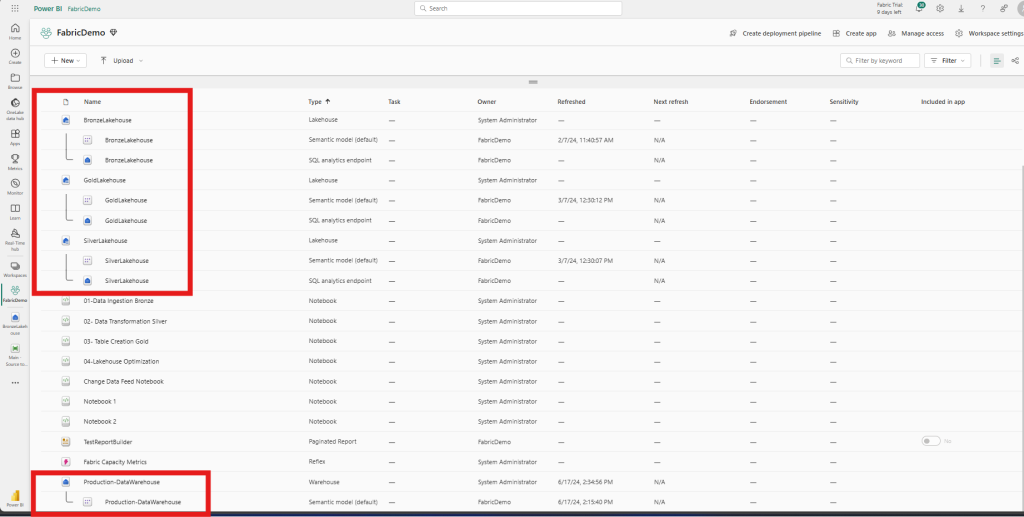Open the download icon in top bar
Viewport: 1024px width, 517px height.
(x=961, y=8)
